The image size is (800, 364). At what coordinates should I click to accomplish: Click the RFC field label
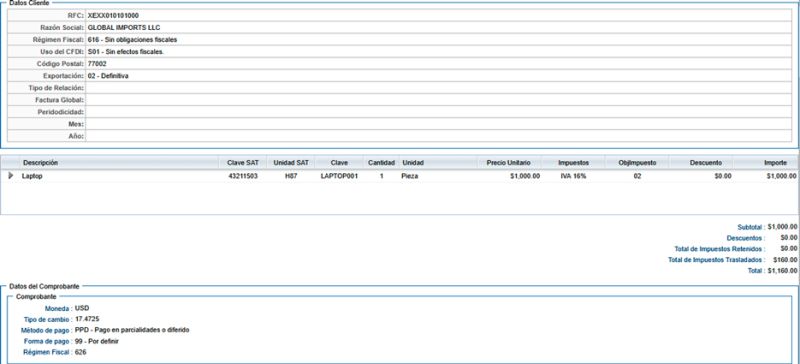[76, 16]
